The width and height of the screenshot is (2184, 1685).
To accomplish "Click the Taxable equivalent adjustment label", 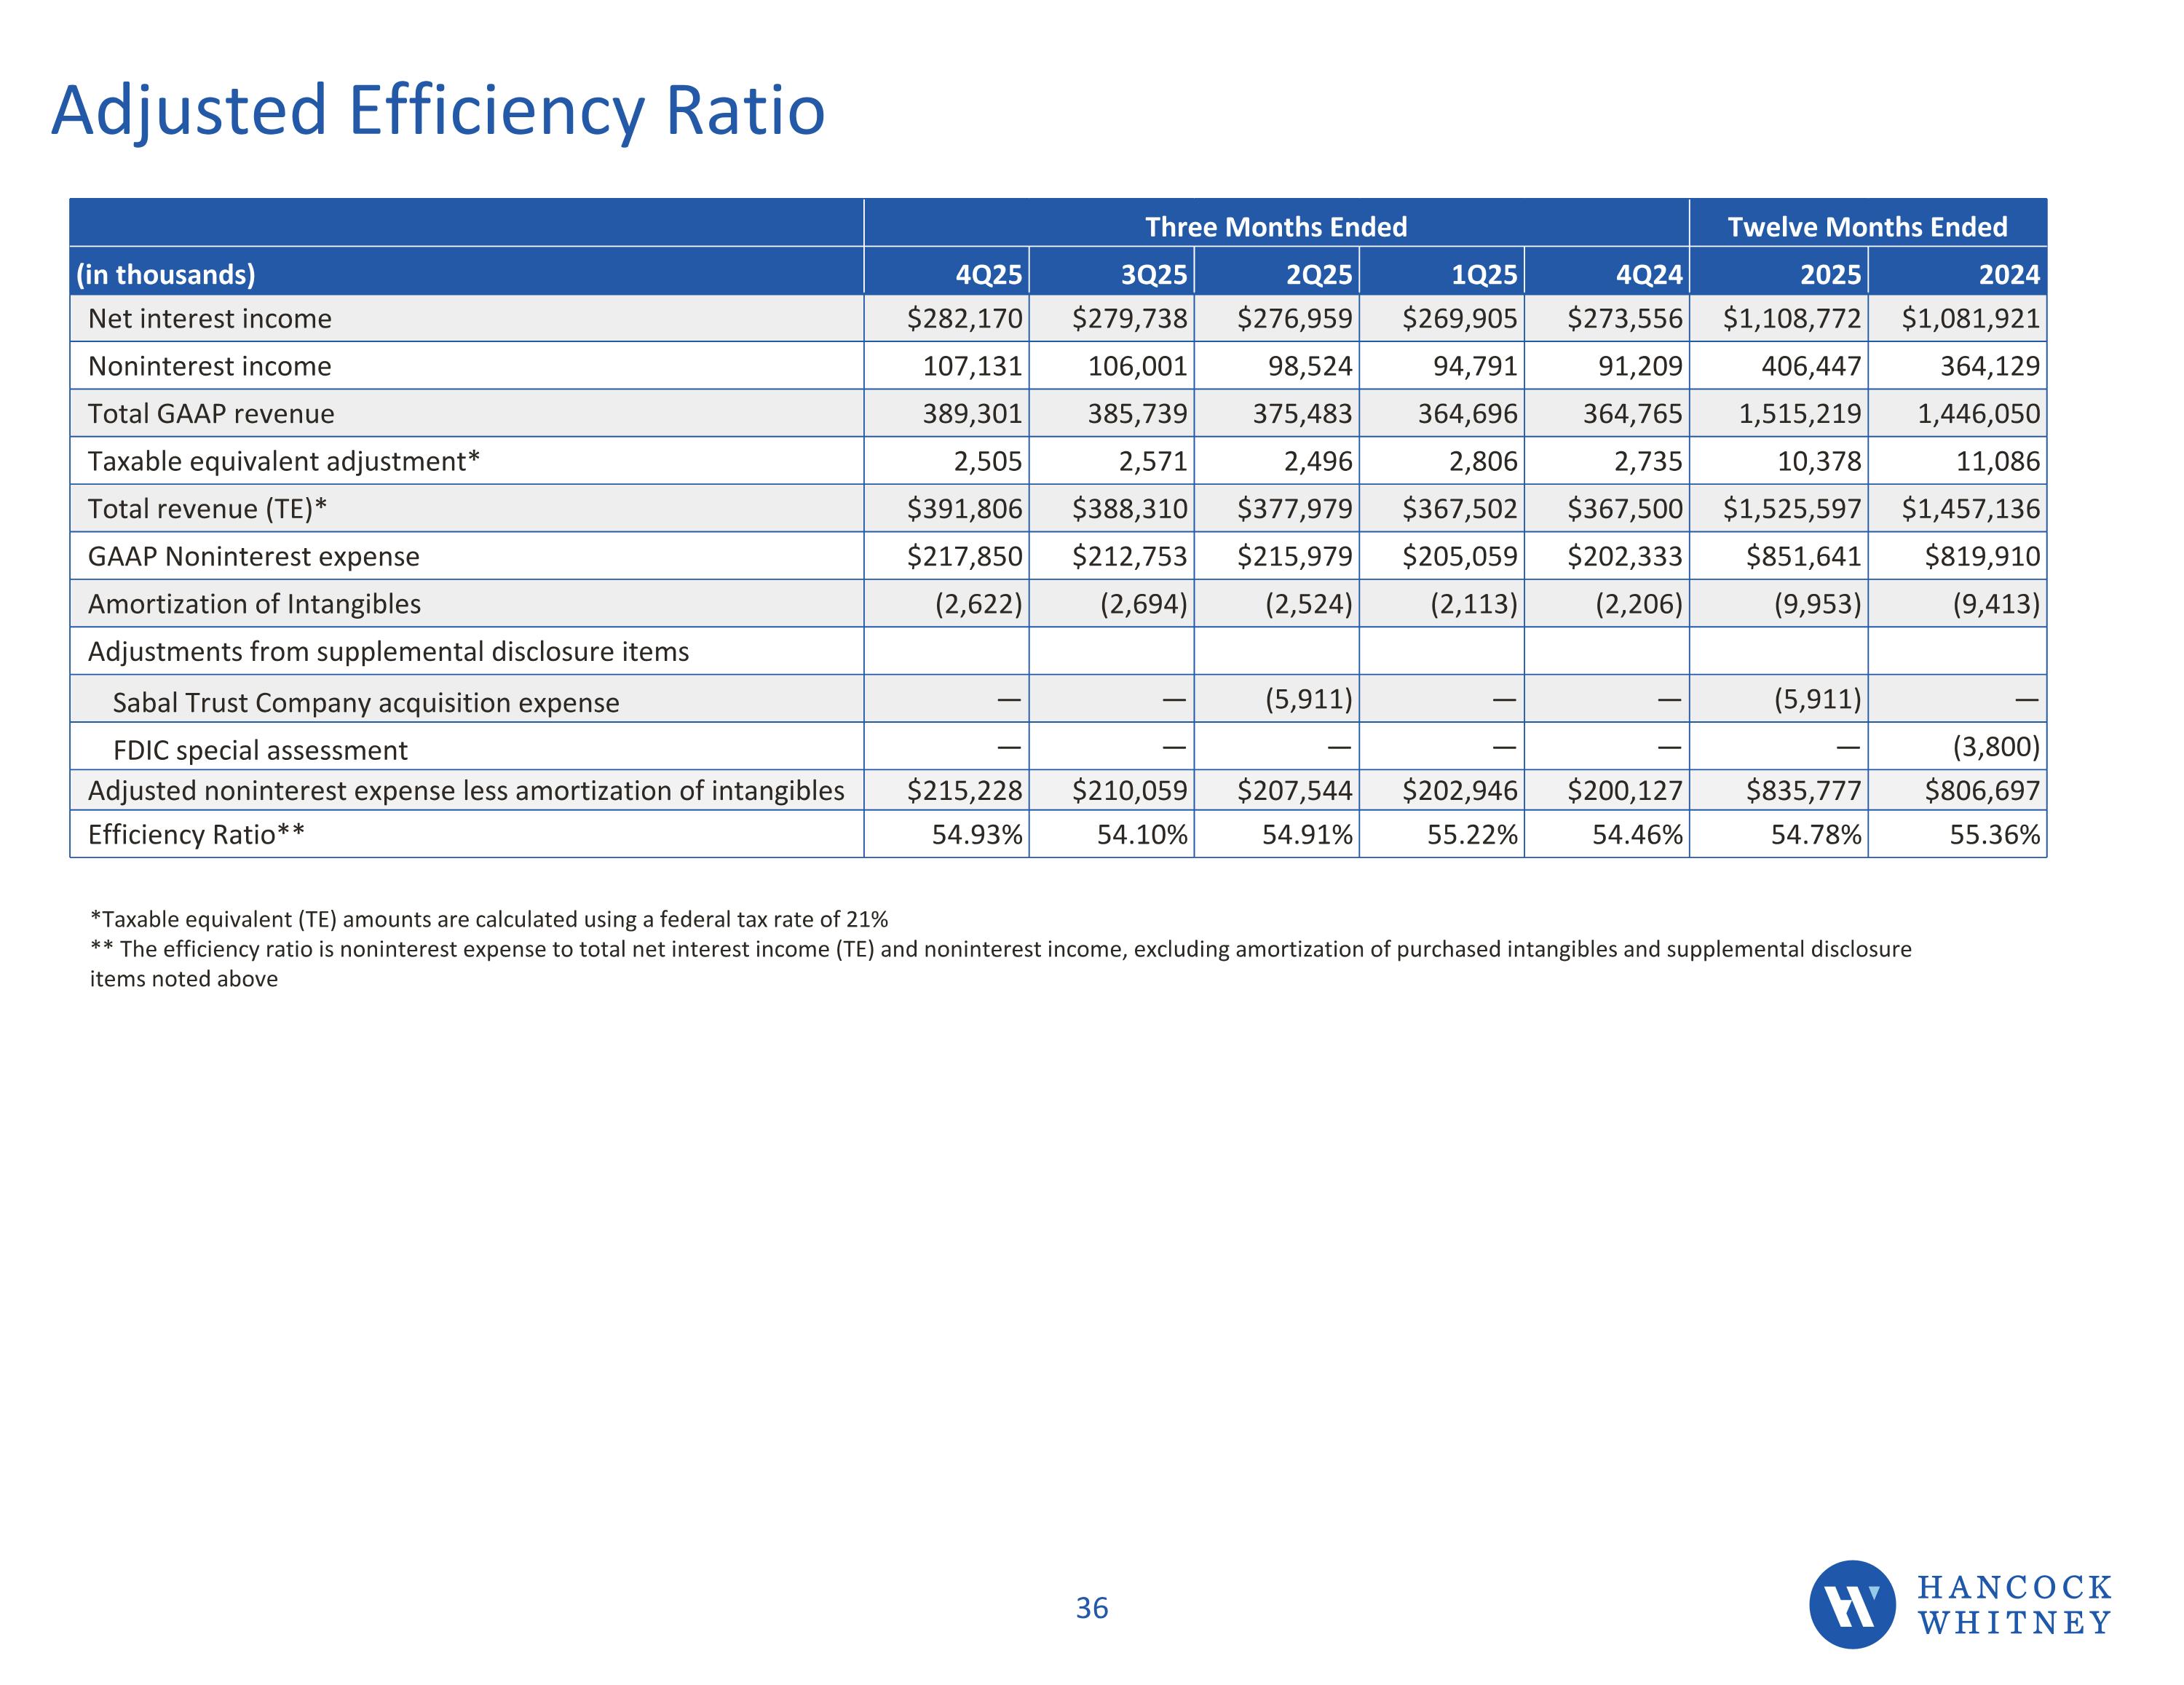I will click(x=284, y=461).
